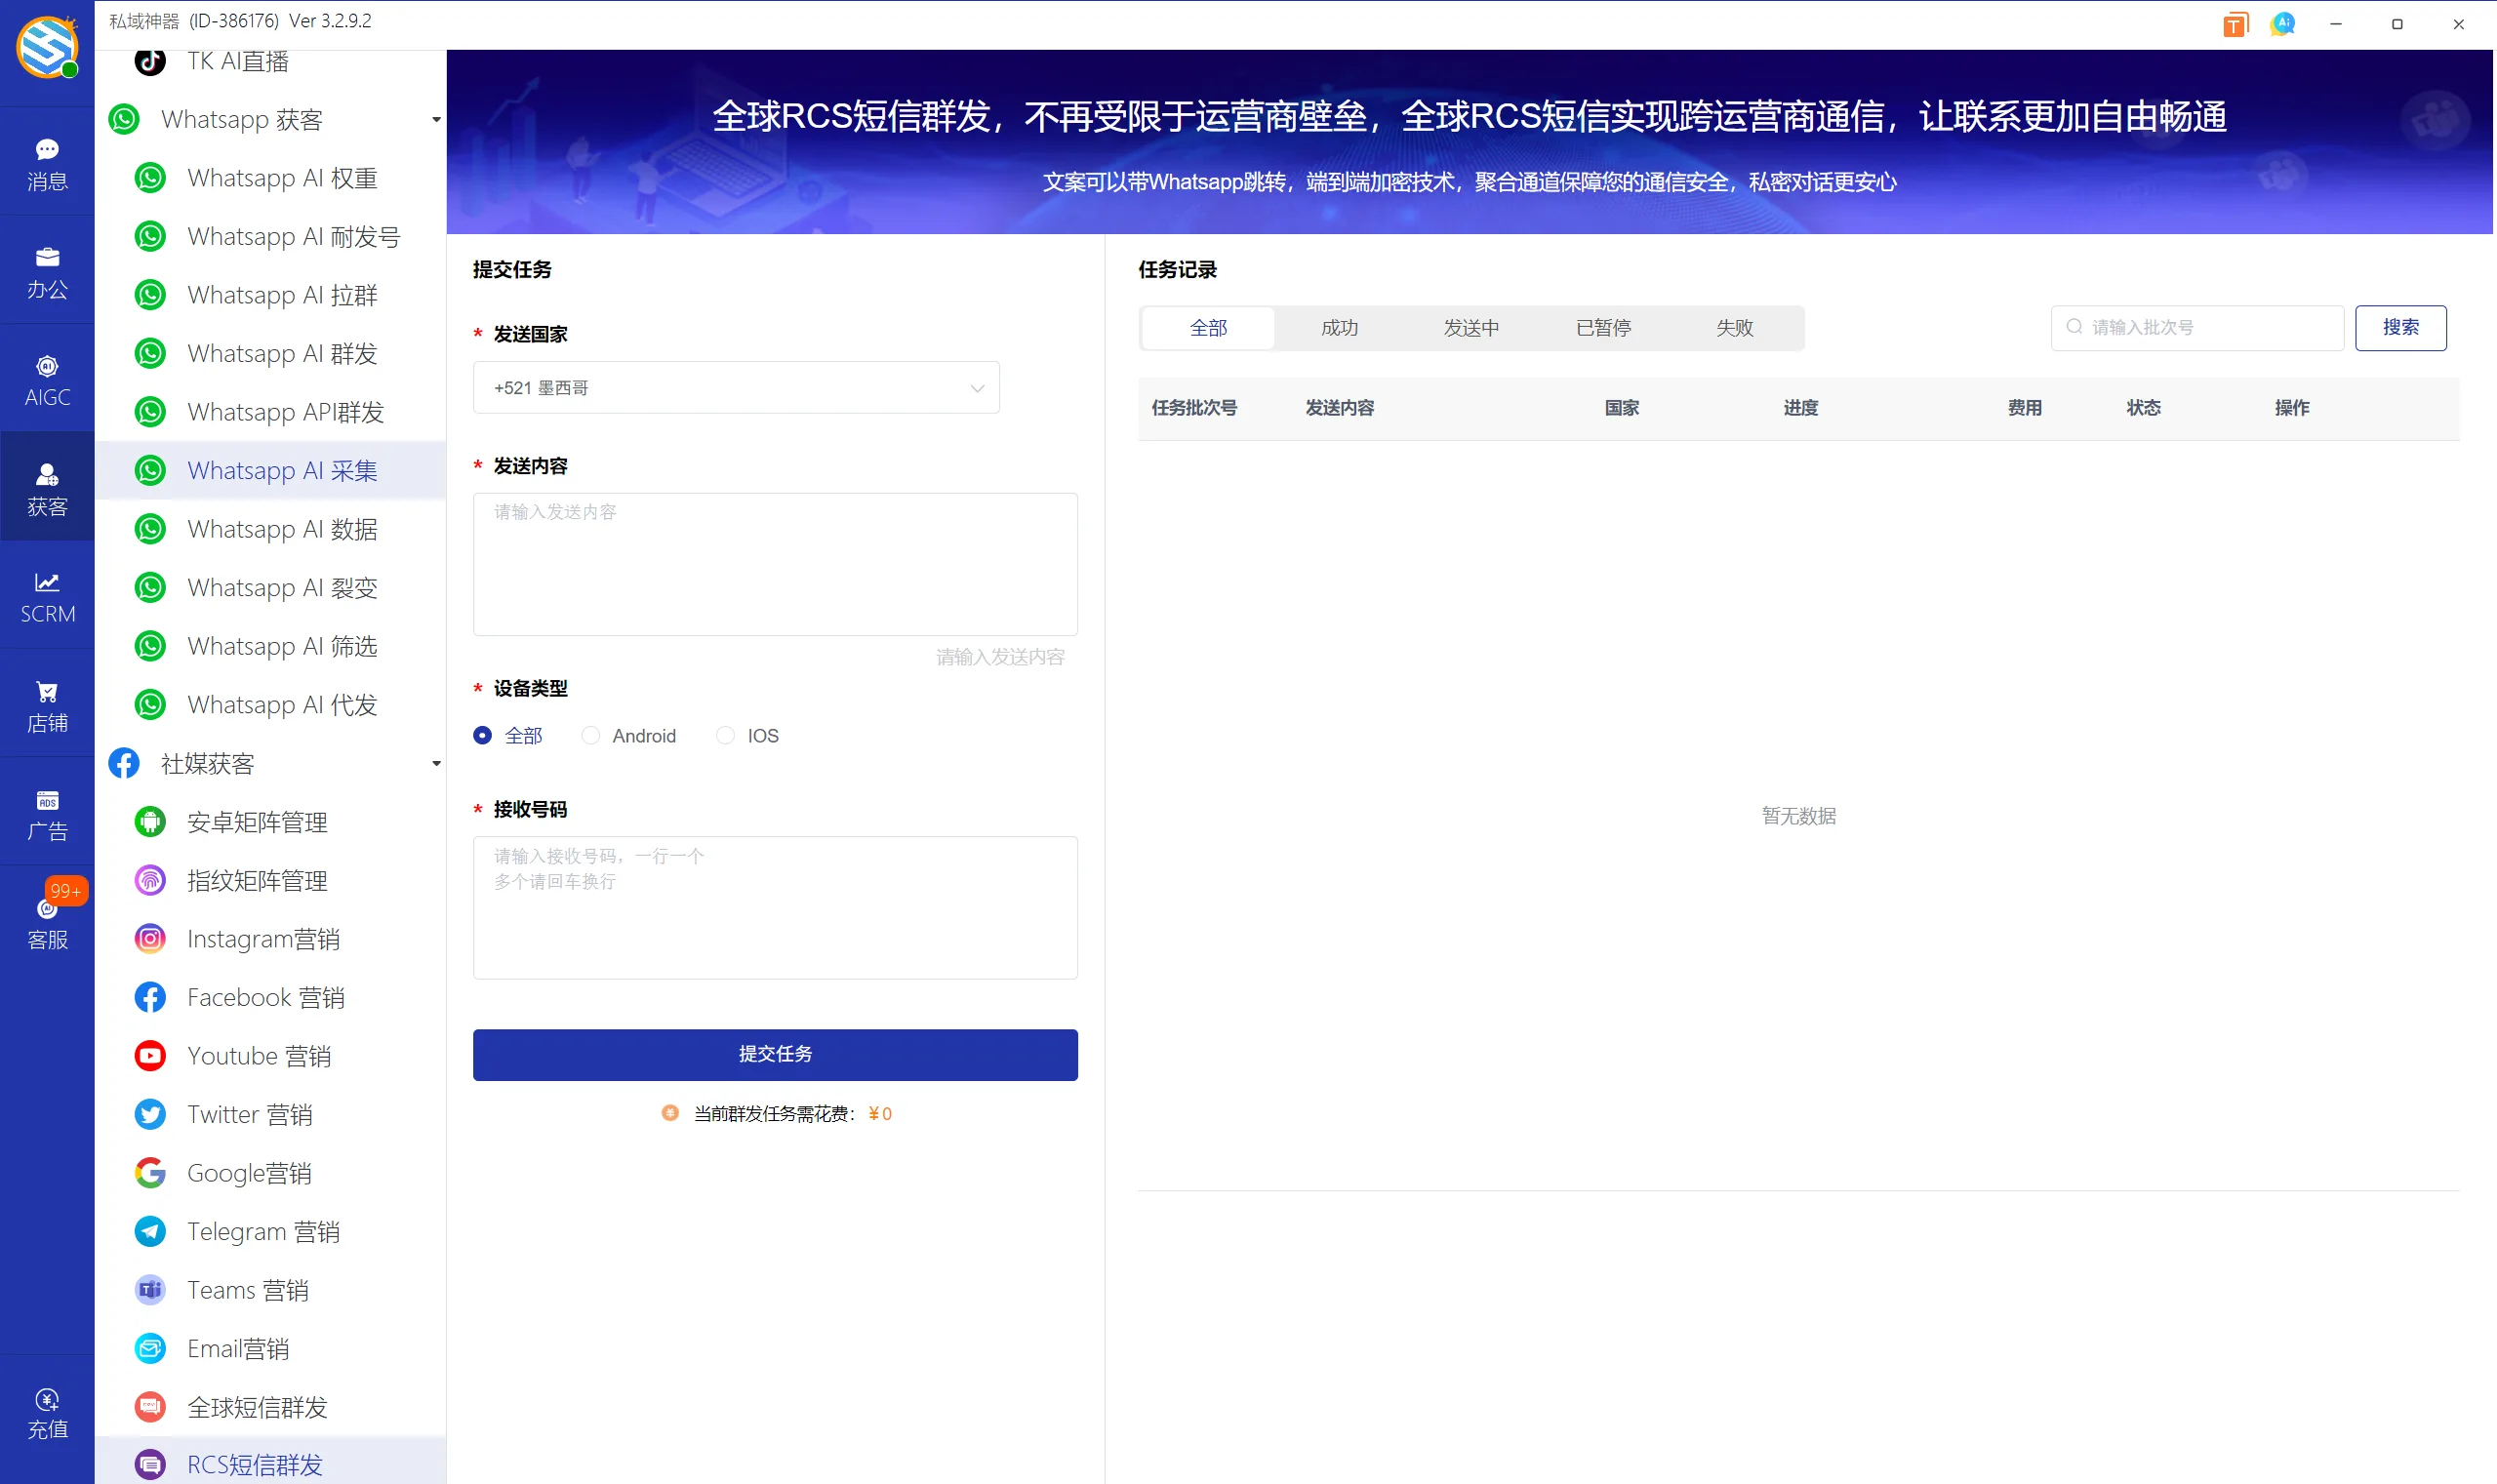Image resolution: width=2497 pixels, height=1484 pixels.
Task: Open the 发送国家 country dropdown
Action: click(x=735, y=387)
